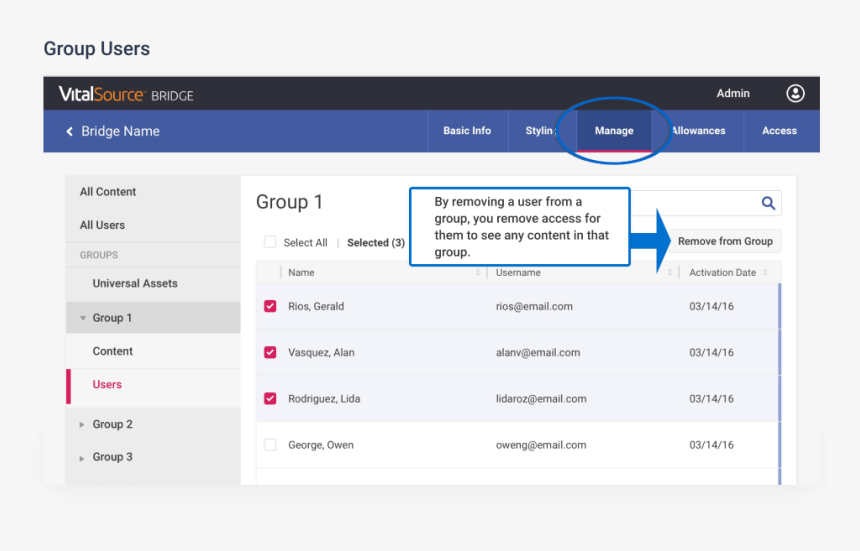Click the user profile icon
This screenshot has width=860, height=551.
(795, 94)
